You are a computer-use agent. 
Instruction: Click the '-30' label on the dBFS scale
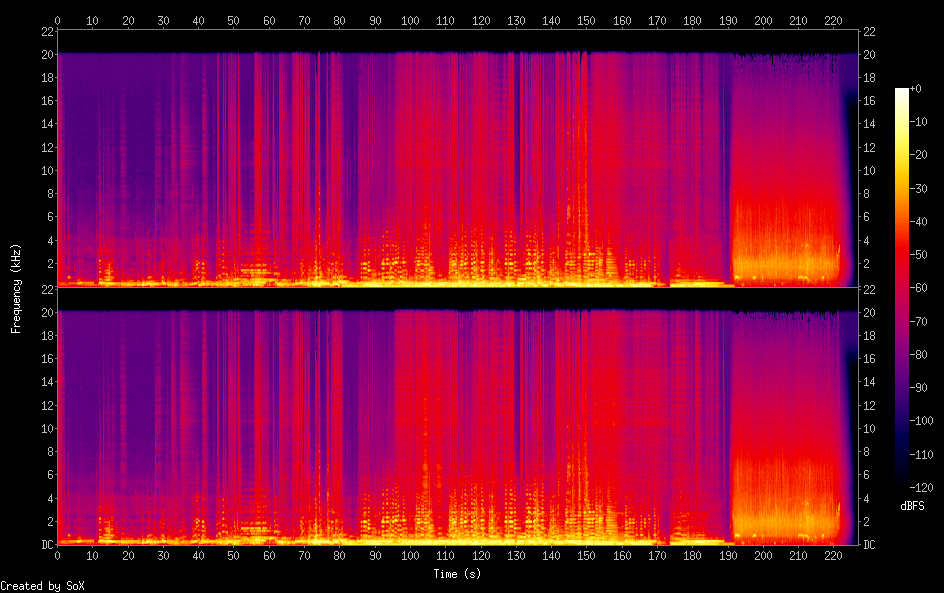[x=919, y=188]
